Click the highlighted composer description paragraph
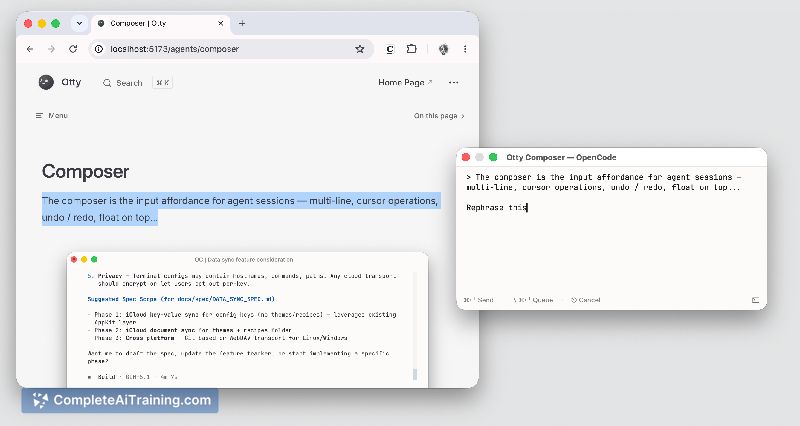This screenshot has width=800, height=426. click(x=240, y=209)
